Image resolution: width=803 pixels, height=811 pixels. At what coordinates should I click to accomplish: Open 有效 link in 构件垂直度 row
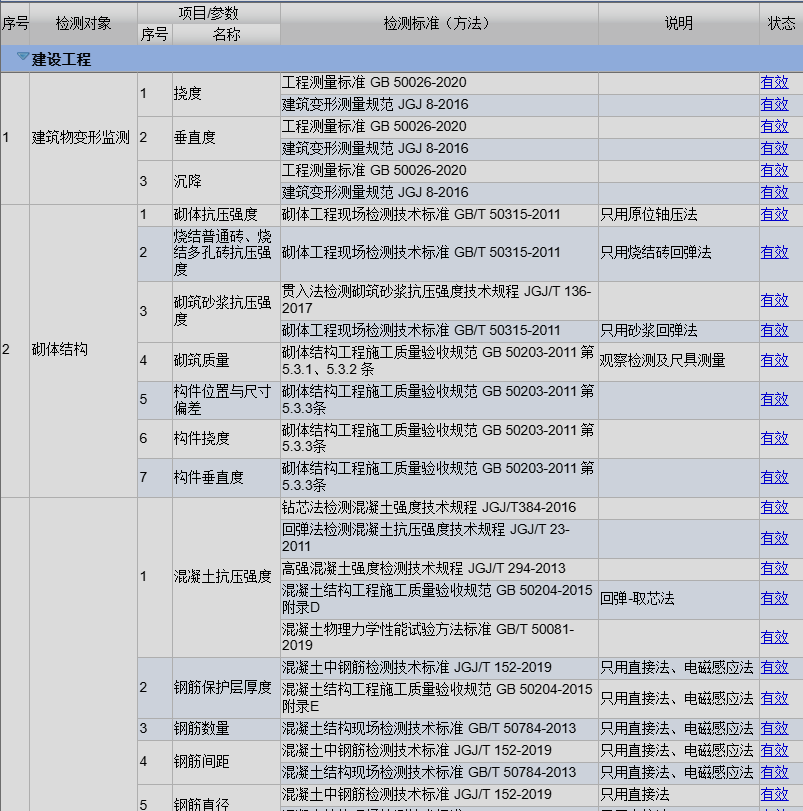point(774,477)
